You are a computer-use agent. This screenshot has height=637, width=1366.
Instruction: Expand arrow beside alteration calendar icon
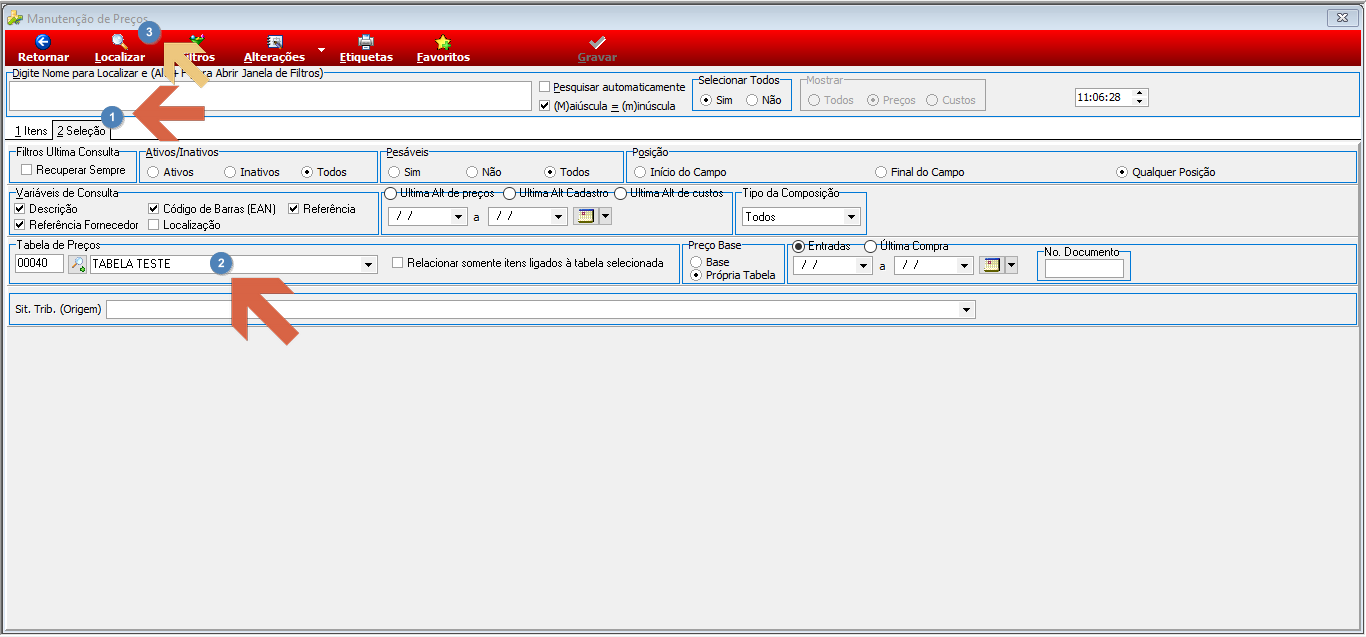coord(605,215)
